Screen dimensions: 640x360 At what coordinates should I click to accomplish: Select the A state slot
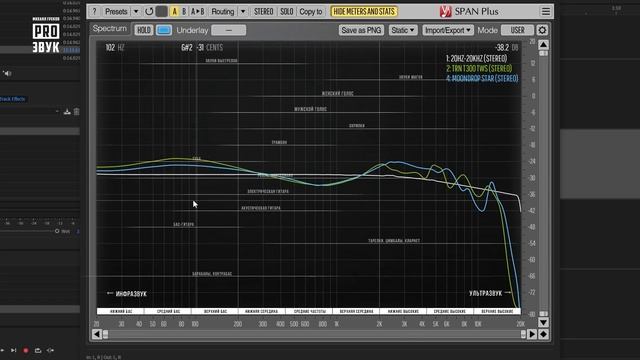[174, 11]
